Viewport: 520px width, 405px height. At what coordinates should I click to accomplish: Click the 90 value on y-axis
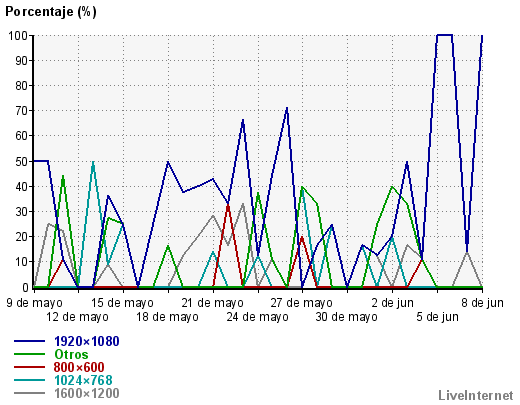click(22, 61)
